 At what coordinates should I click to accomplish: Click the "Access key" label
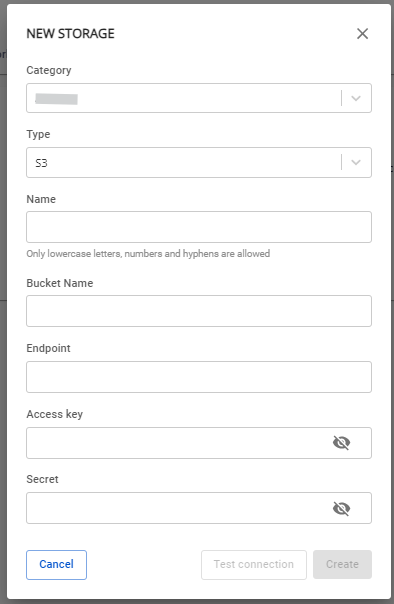(x=54, y=414)
